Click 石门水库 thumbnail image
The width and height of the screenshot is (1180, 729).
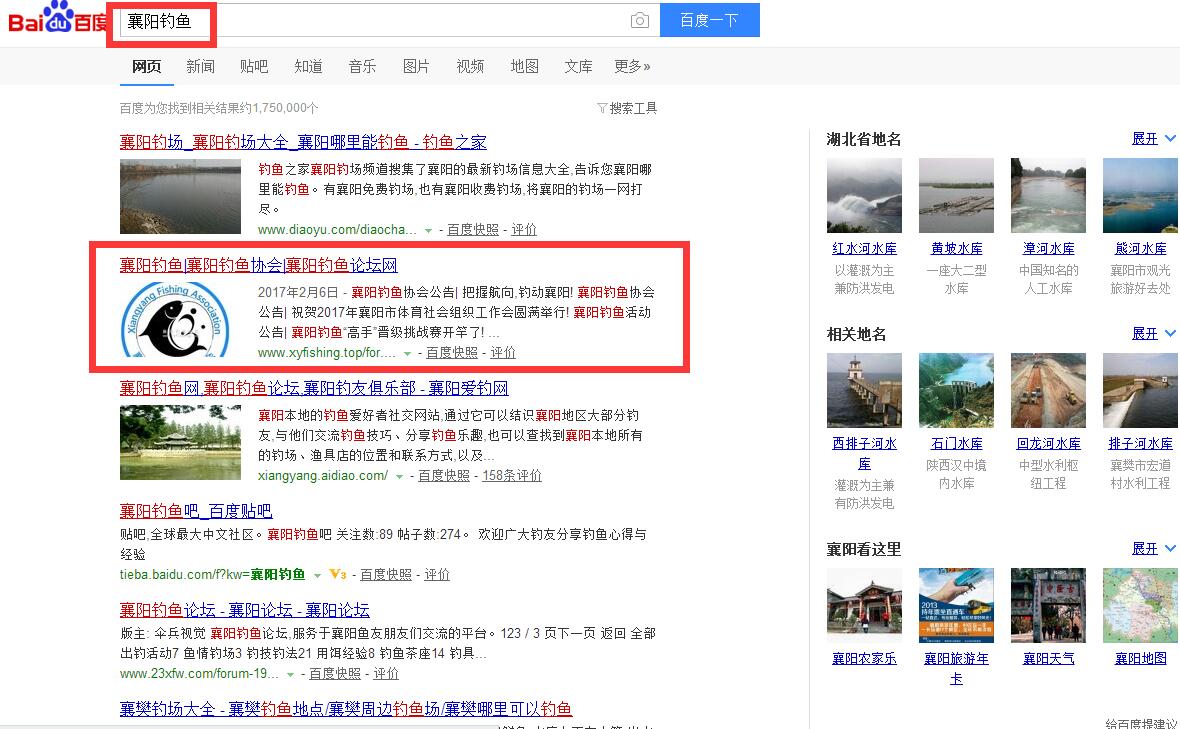956,390
